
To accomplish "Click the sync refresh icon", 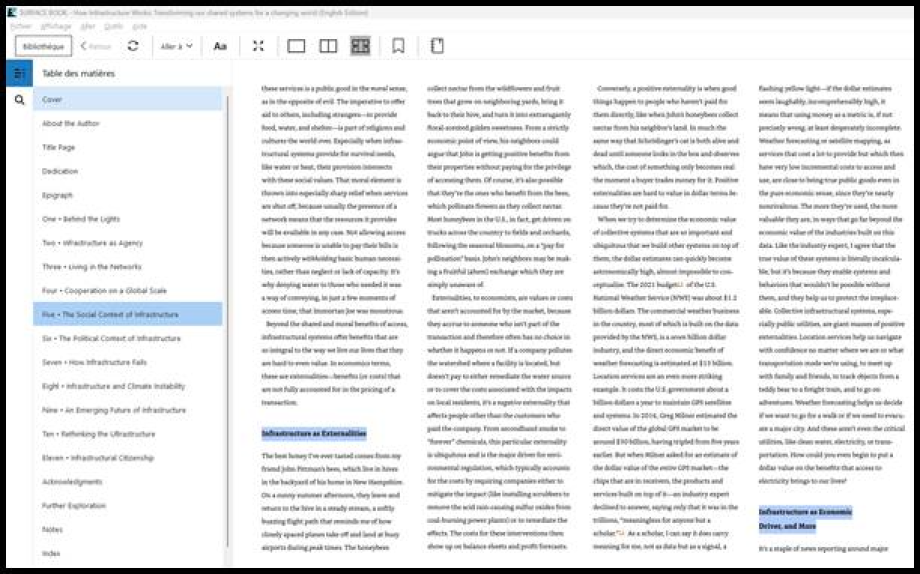I will coord(133,46).
